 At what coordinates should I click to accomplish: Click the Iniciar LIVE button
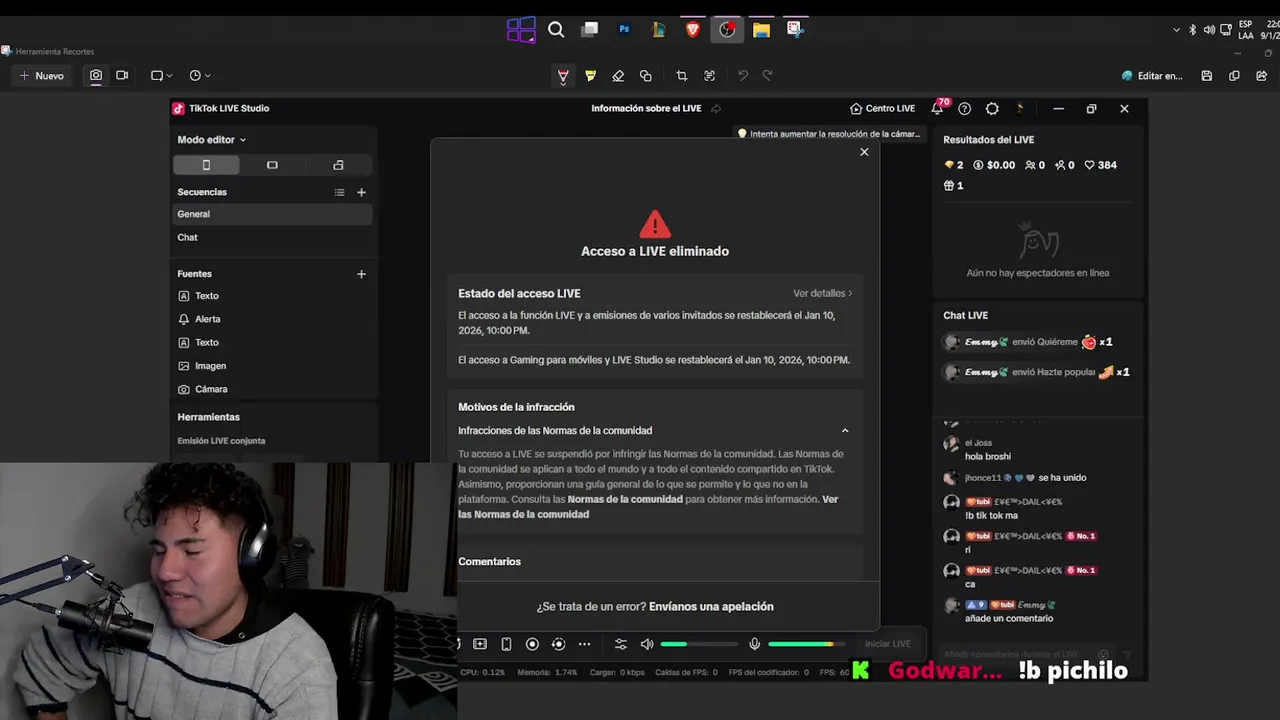tap(887, 644)
